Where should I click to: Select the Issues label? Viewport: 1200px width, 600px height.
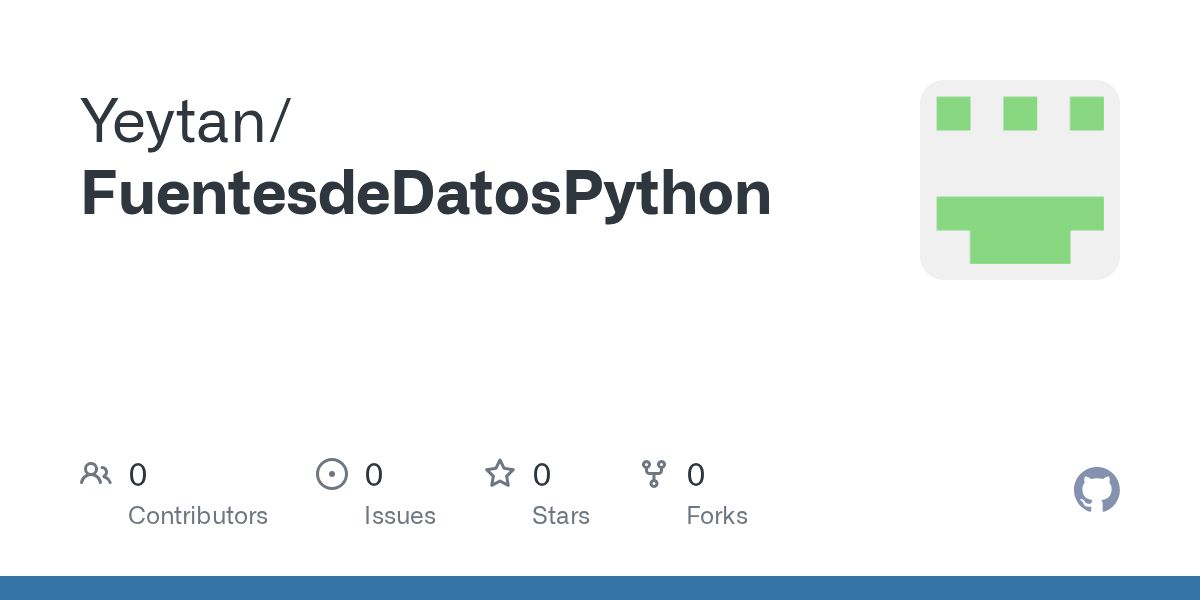click(400, 516)
